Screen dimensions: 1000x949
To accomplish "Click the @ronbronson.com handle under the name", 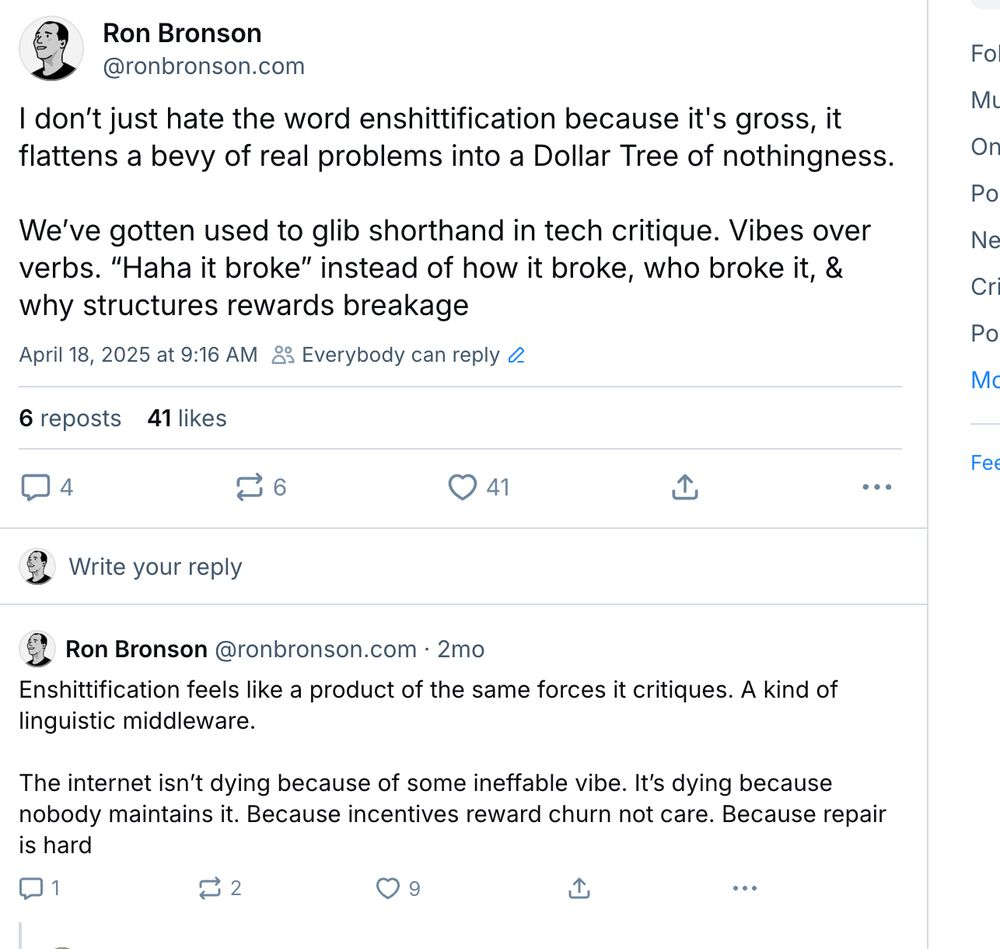I will [x=203, y=66].
